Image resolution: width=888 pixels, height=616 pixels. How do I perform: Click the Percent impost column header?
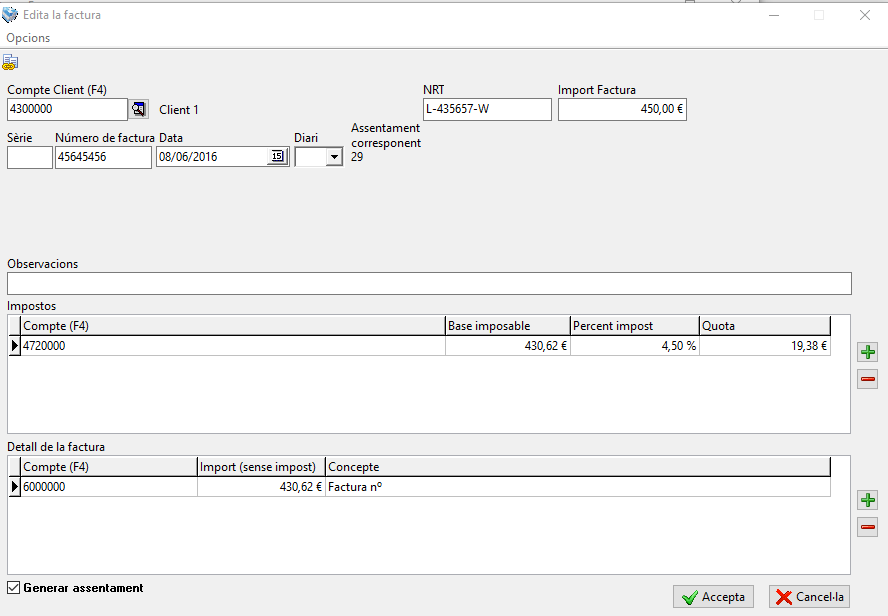tap(635, 326)
